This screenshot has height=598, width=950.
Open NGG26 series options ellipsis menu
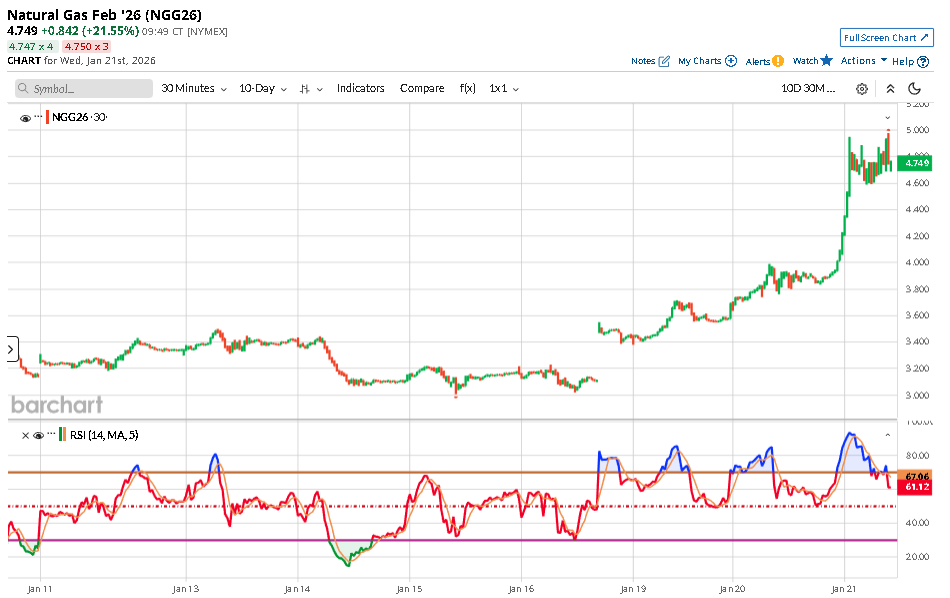pos(38,117)
